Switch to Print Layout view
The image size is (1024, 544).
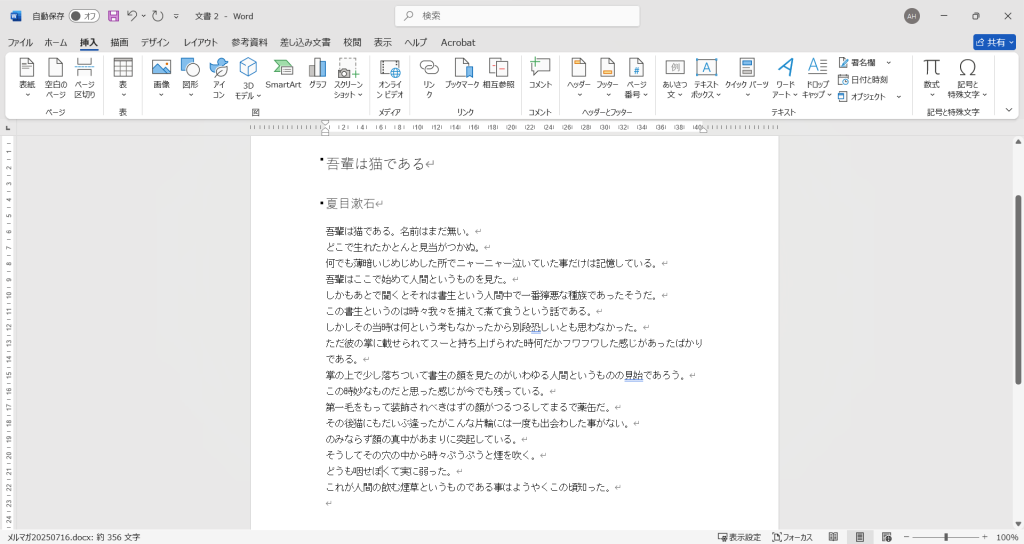click(x=860, y=537)
